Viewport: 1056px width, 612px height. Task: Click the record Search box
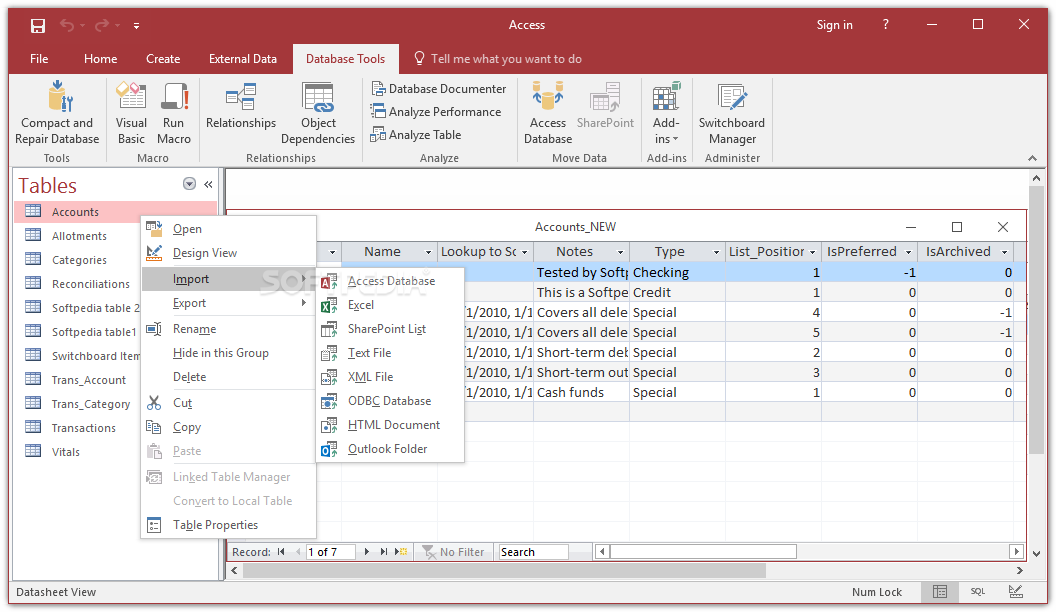533,552
